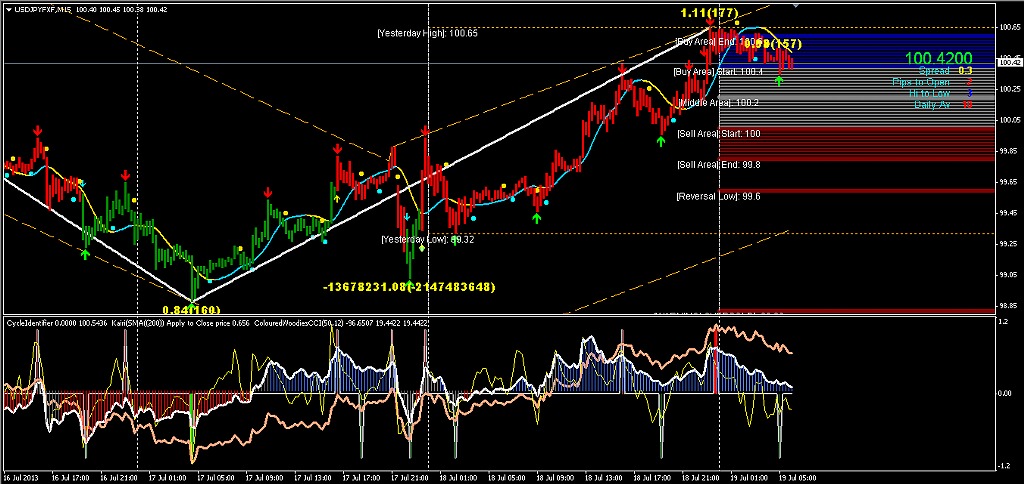Viewport: 1024px width, 484px height.
Task: Click the 99.25 price axis label
Action: 1009,244
